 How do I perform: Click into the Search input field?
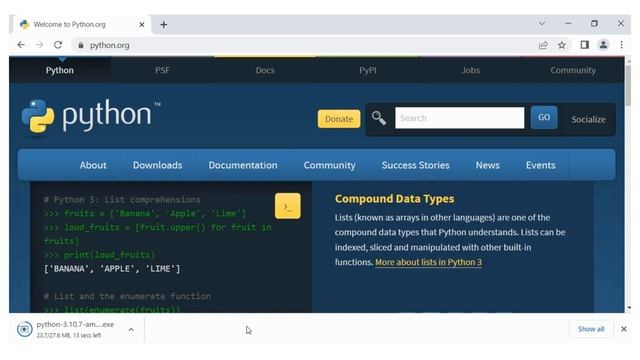[460, 118]
